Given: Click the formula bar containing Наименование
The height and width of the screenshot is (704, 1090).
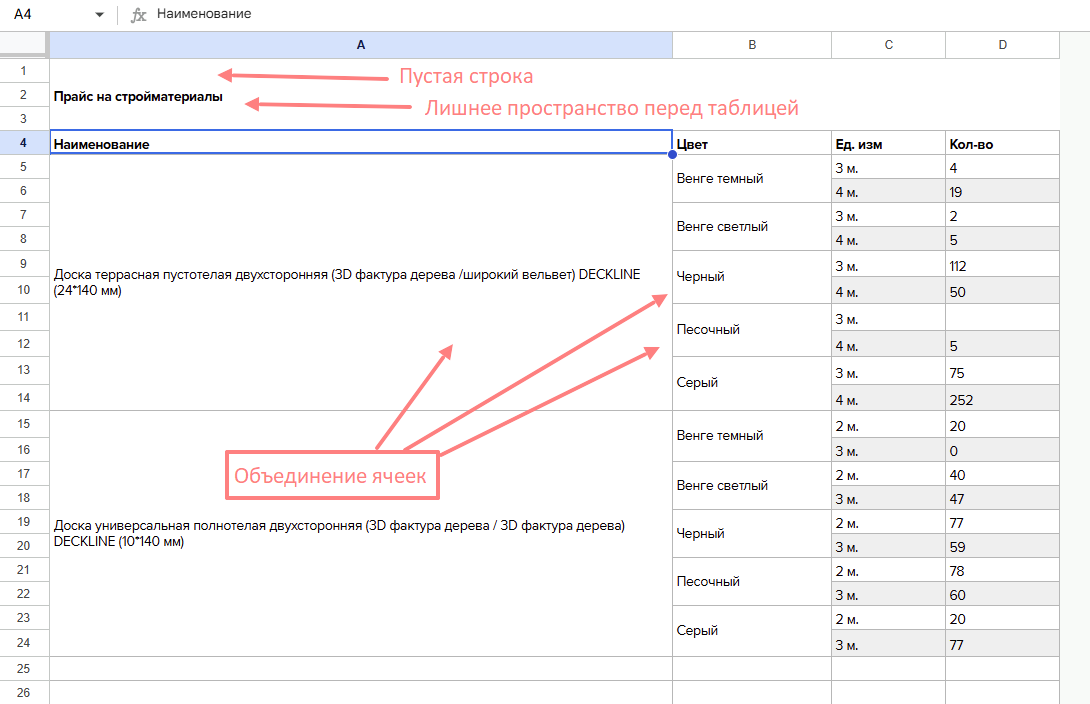Looking at the screenshot, I should [600, 15].
